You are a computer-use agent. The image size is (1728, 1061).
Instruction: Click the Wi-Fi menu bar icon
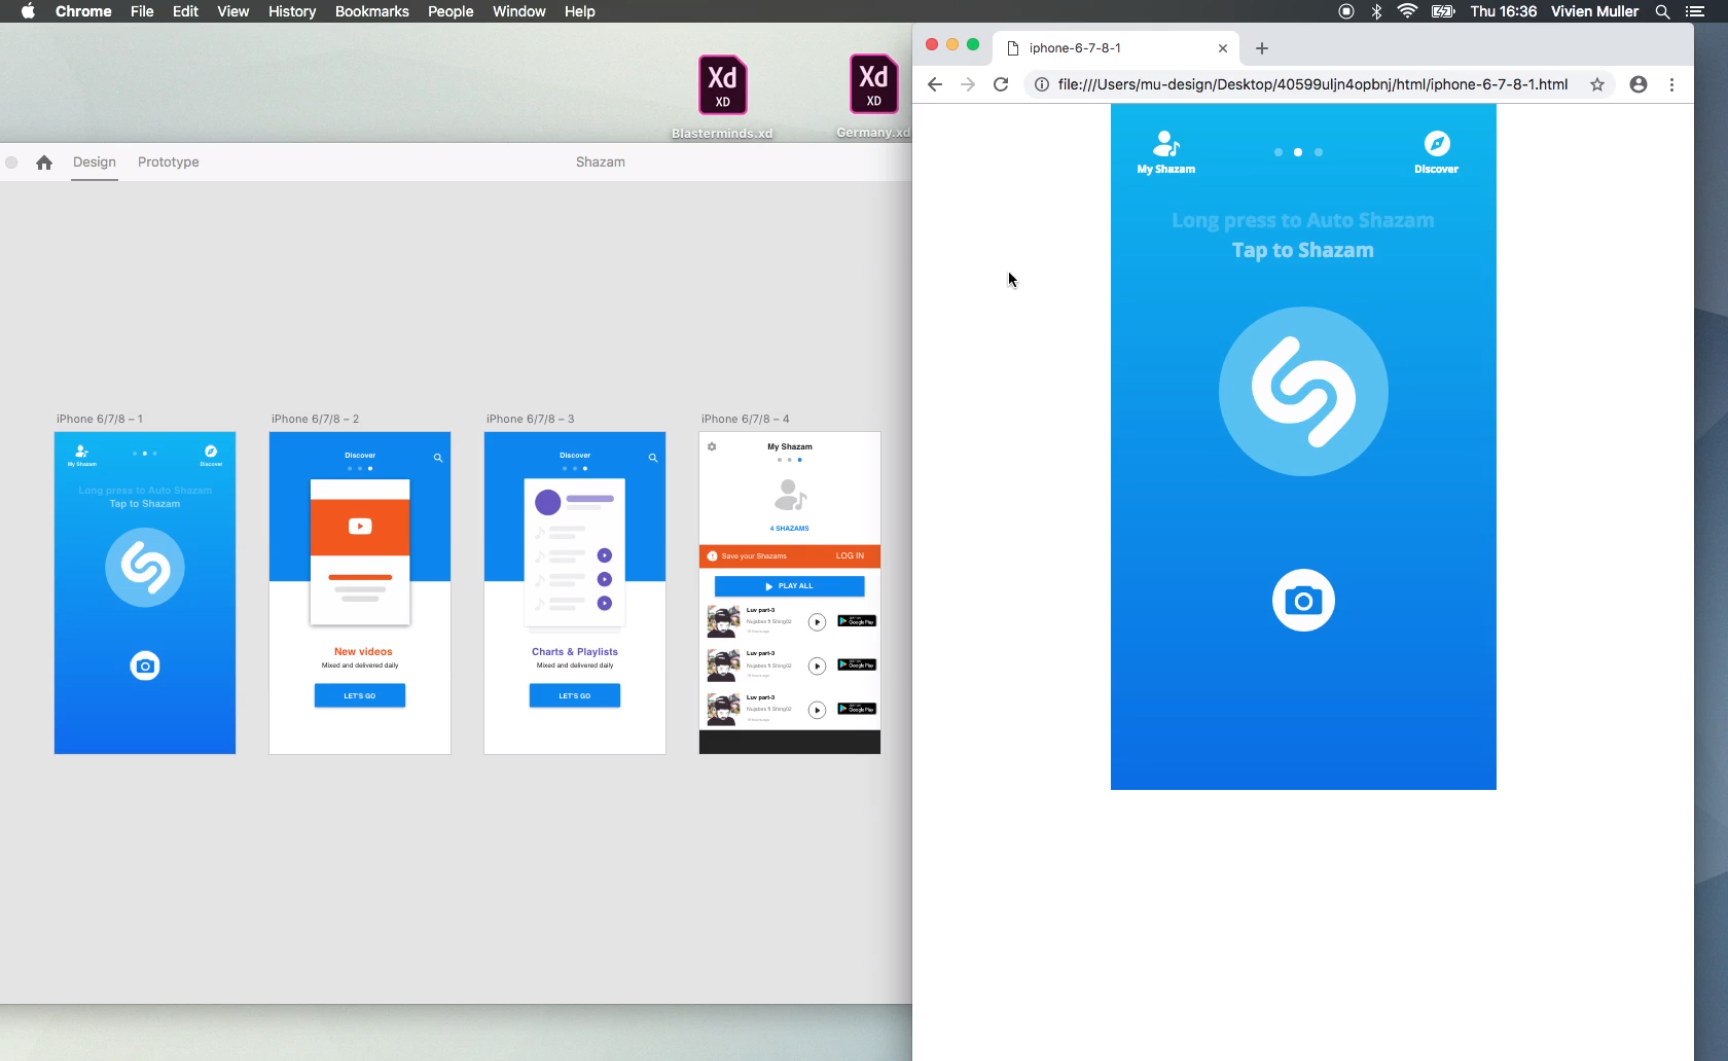click(x=1407, y=11)
